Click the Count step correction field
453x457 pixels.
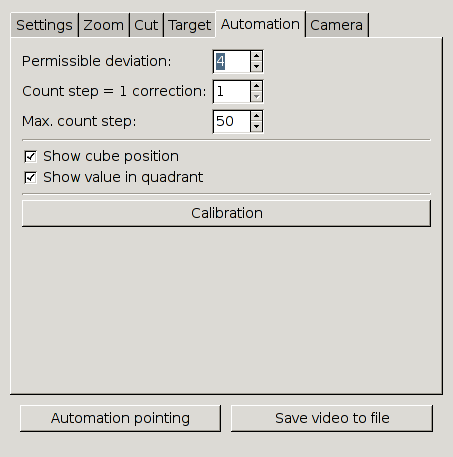(x=232, y=91)
